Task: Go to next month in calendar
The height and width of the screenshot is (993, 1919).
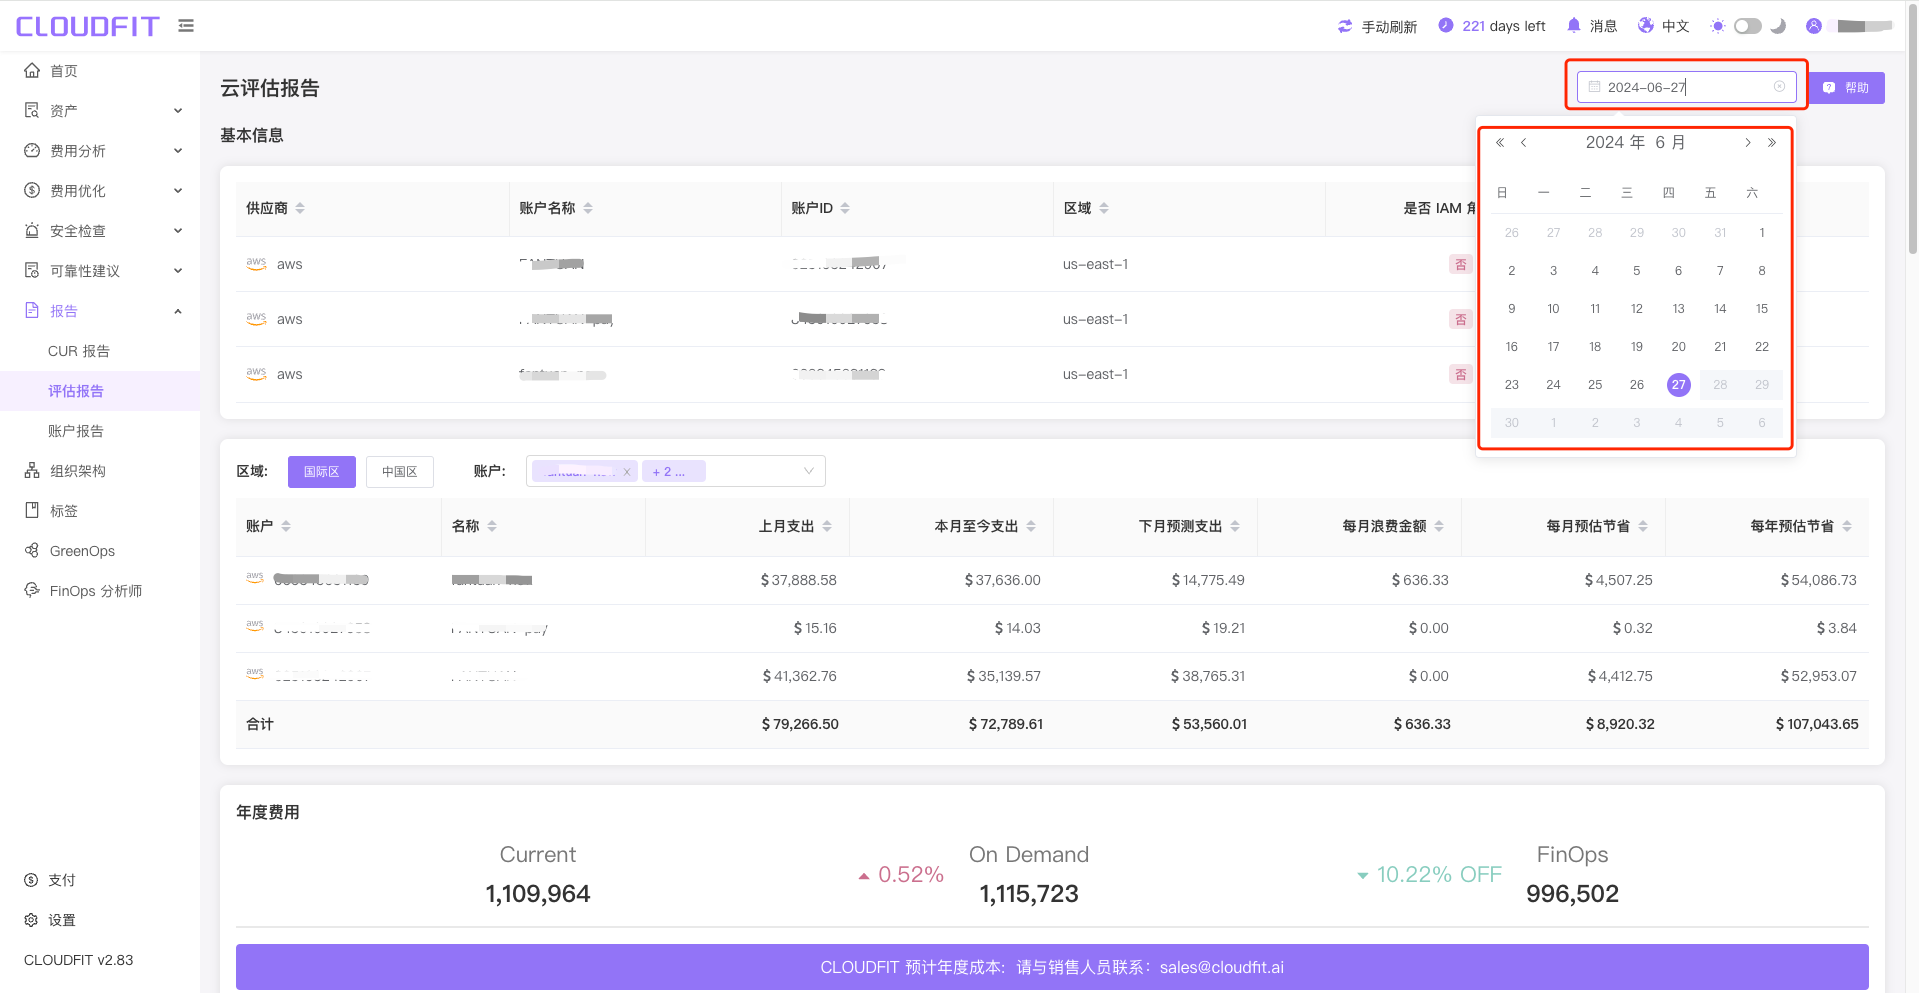Action: click(x=1748, y=143)
